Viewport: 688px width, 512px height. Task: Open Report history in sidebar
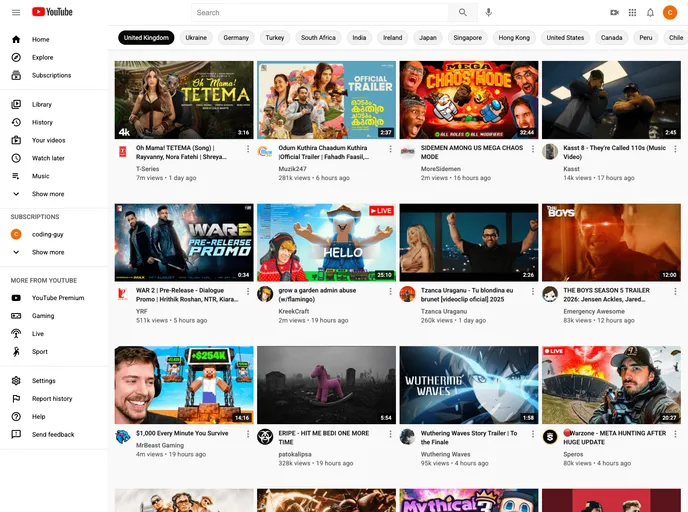click(x=54, y=399)
